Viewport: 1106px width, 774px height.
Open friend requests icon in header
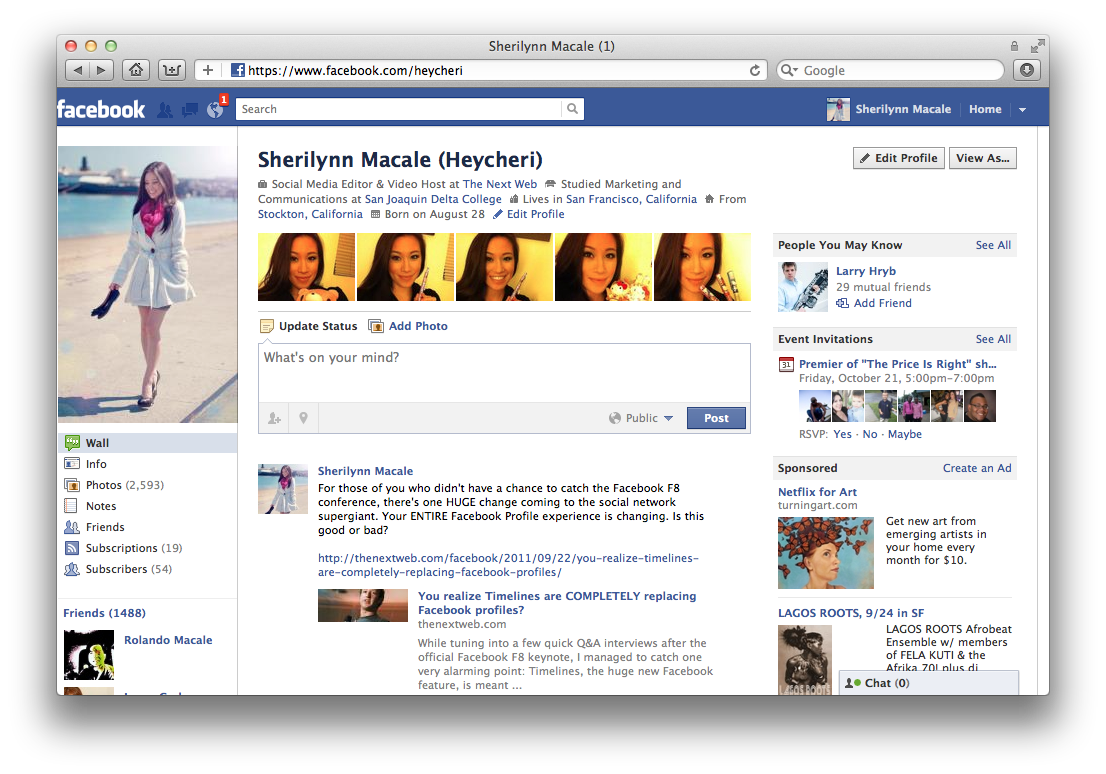pos(164,110)
